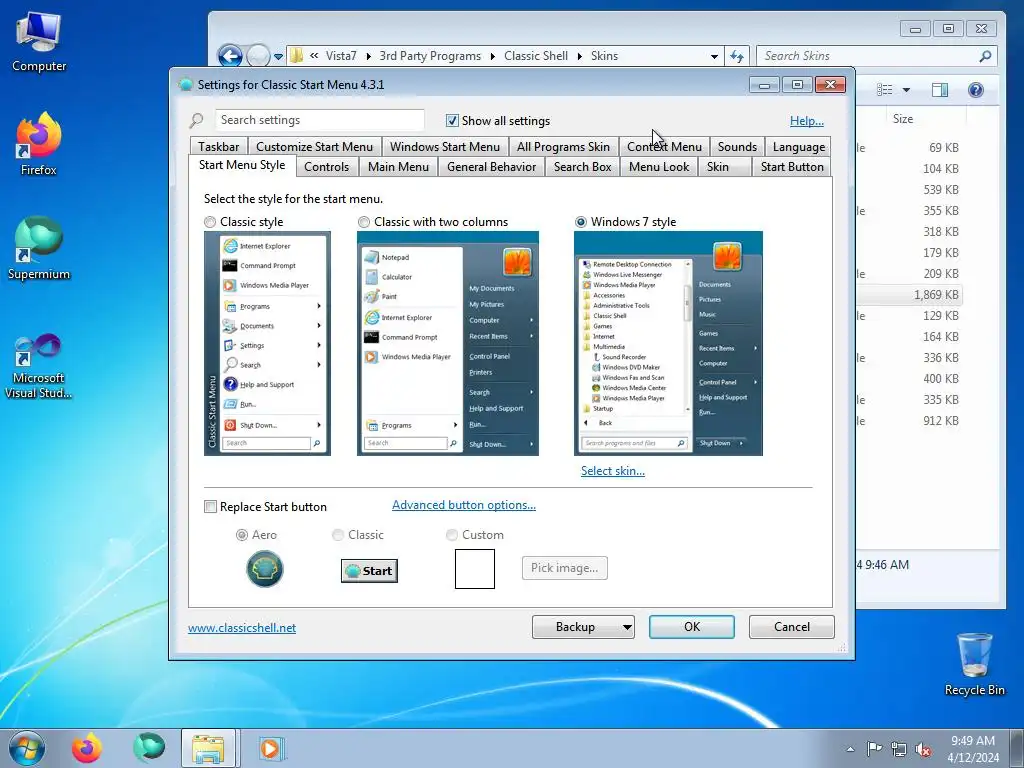Click the Cancel button

point(792,627)
